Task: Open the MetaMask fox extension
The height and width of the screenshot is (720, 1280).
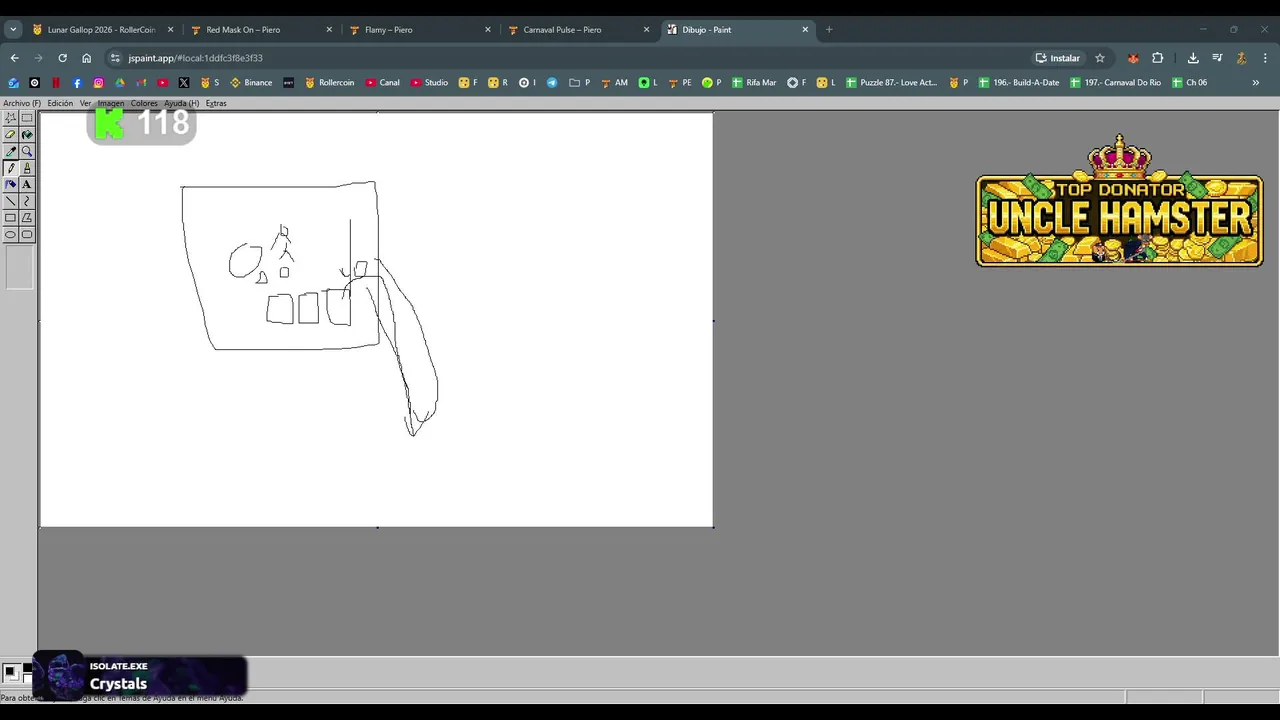Action: [x=1133, y=58]
